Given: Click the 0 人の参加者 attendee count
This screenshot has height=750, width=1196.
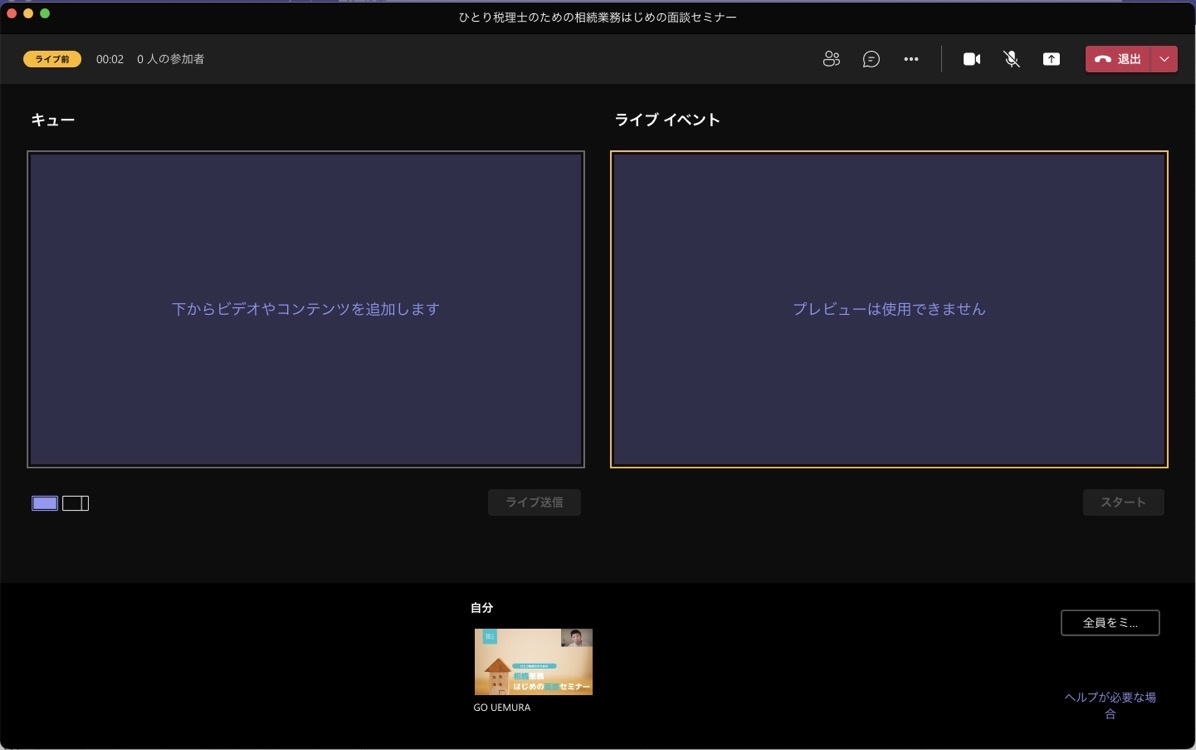Looking at the screenshot, I should point(171,59).
